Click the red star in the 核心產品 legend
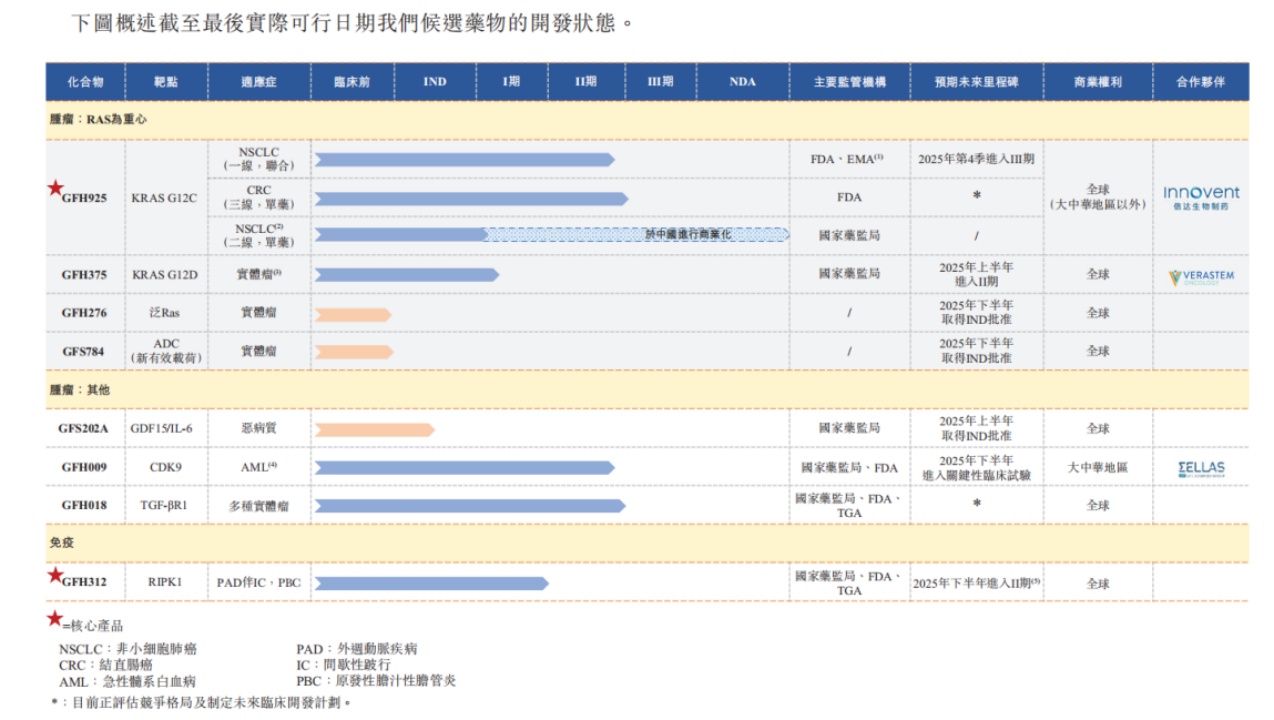1274x720 pixels. point(55,619)
